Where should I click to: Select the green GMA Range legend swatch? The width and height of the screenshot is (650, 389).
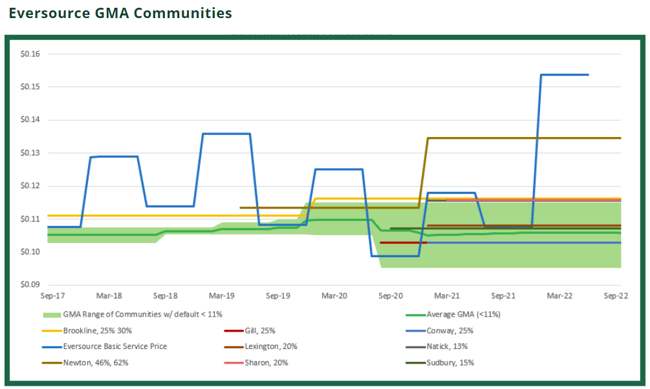52,315
